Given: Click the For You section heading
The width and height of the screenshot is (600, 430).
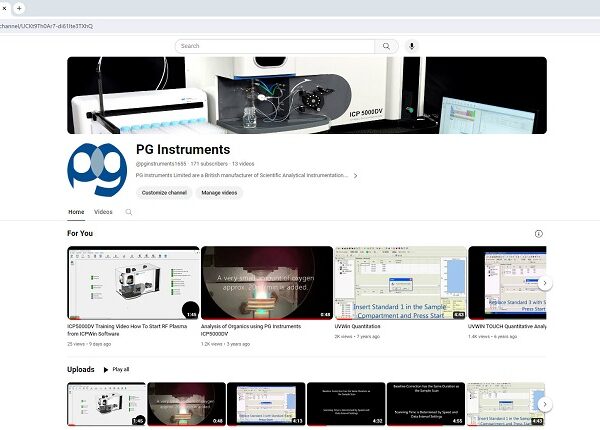Looking at the screenshot, I should (80, 233).
